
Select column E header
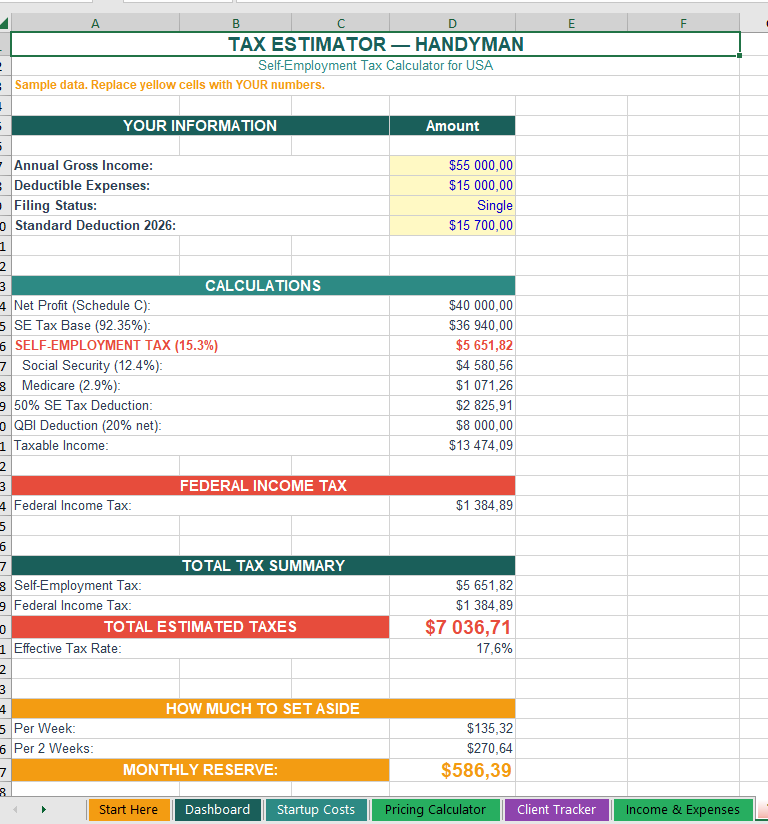[x=571, y=24]
